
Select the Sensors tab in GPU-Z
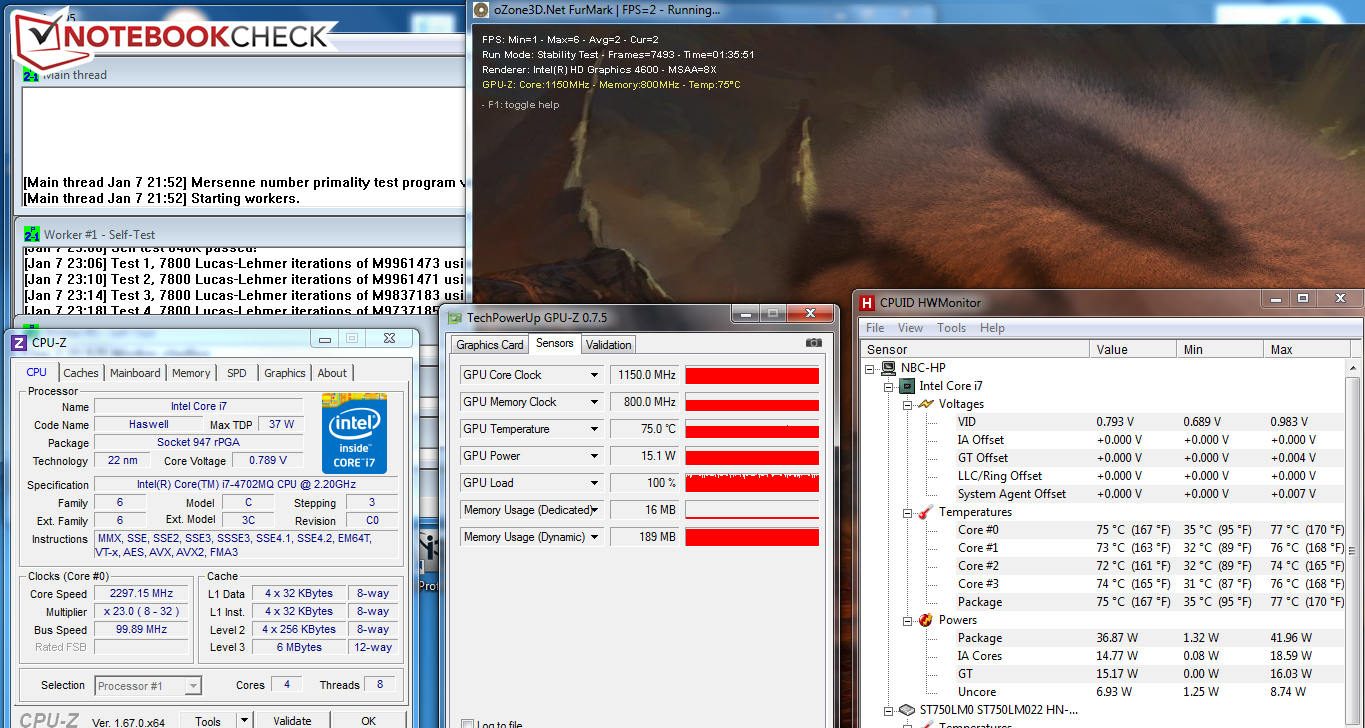tap(554, 343)
